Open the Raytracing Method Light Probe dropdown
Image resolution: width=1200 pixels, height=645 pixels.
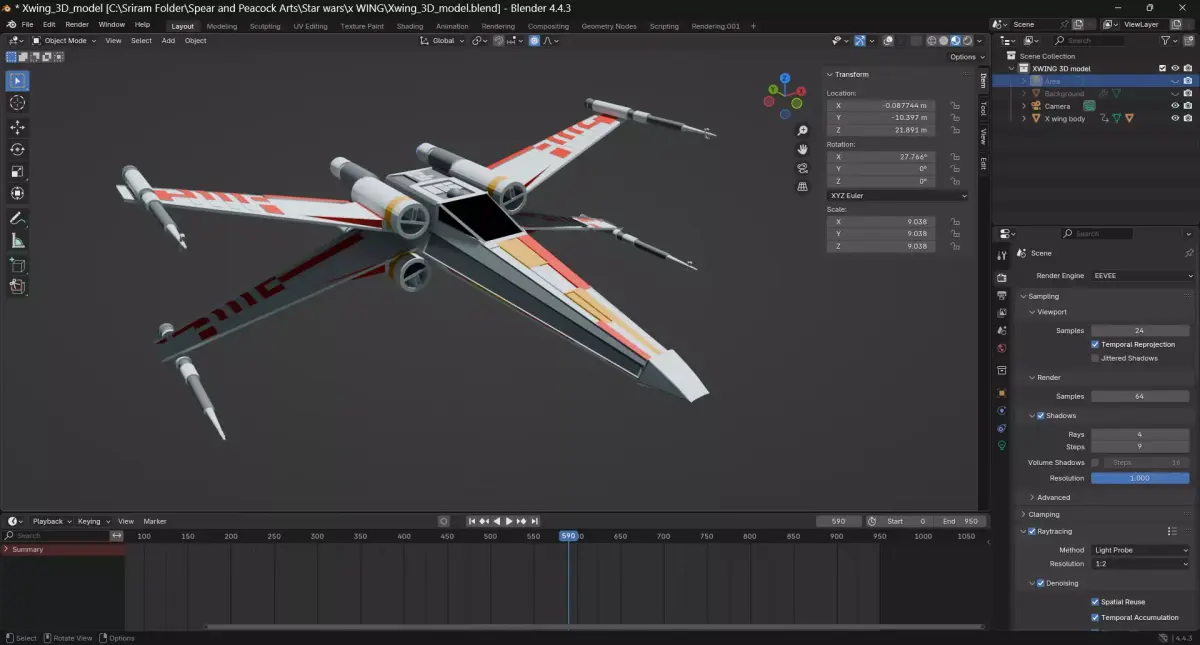[1140, 550]
